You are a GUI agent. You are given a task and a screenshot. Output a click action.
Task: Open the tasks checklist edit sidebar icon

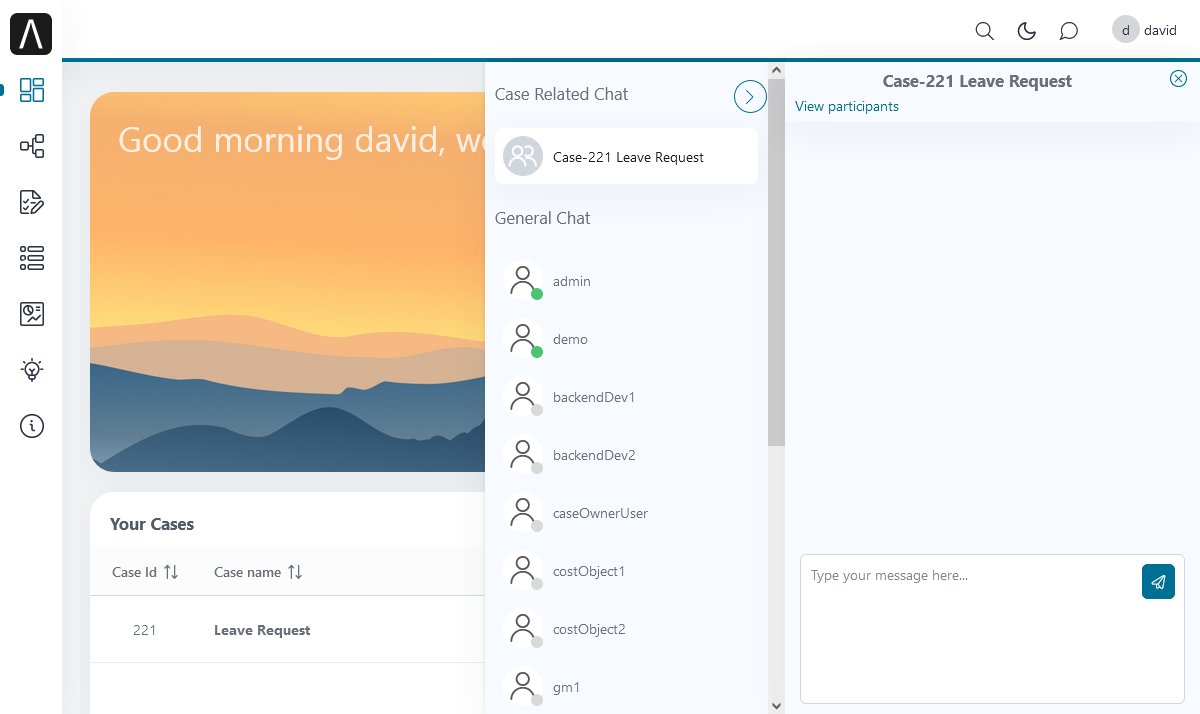point(32,202)
